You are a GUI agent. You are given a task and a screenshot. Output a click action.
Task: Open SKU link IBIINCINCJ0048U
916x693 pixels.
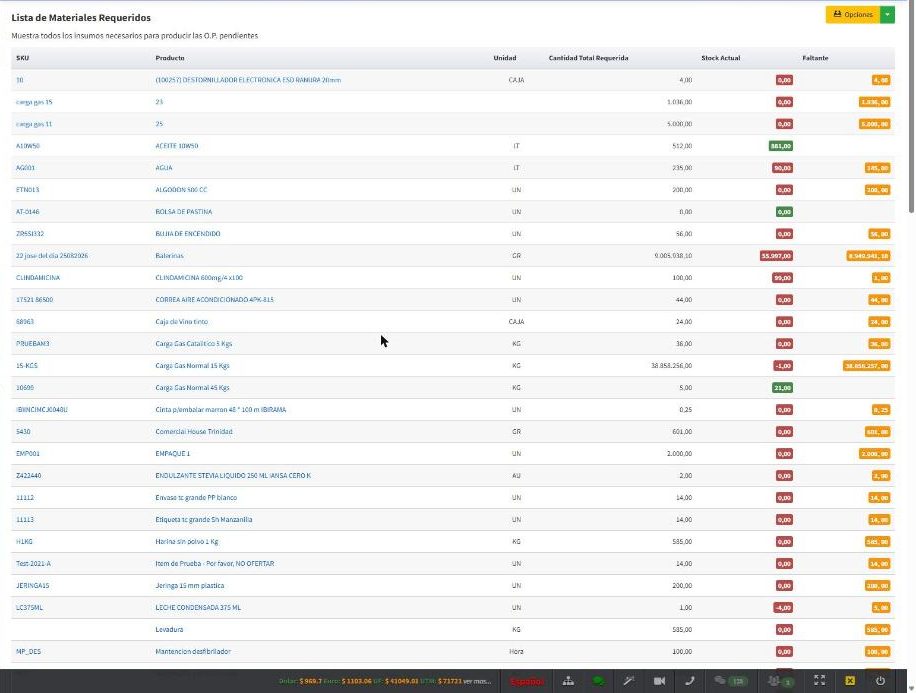(x=41, y=410)
